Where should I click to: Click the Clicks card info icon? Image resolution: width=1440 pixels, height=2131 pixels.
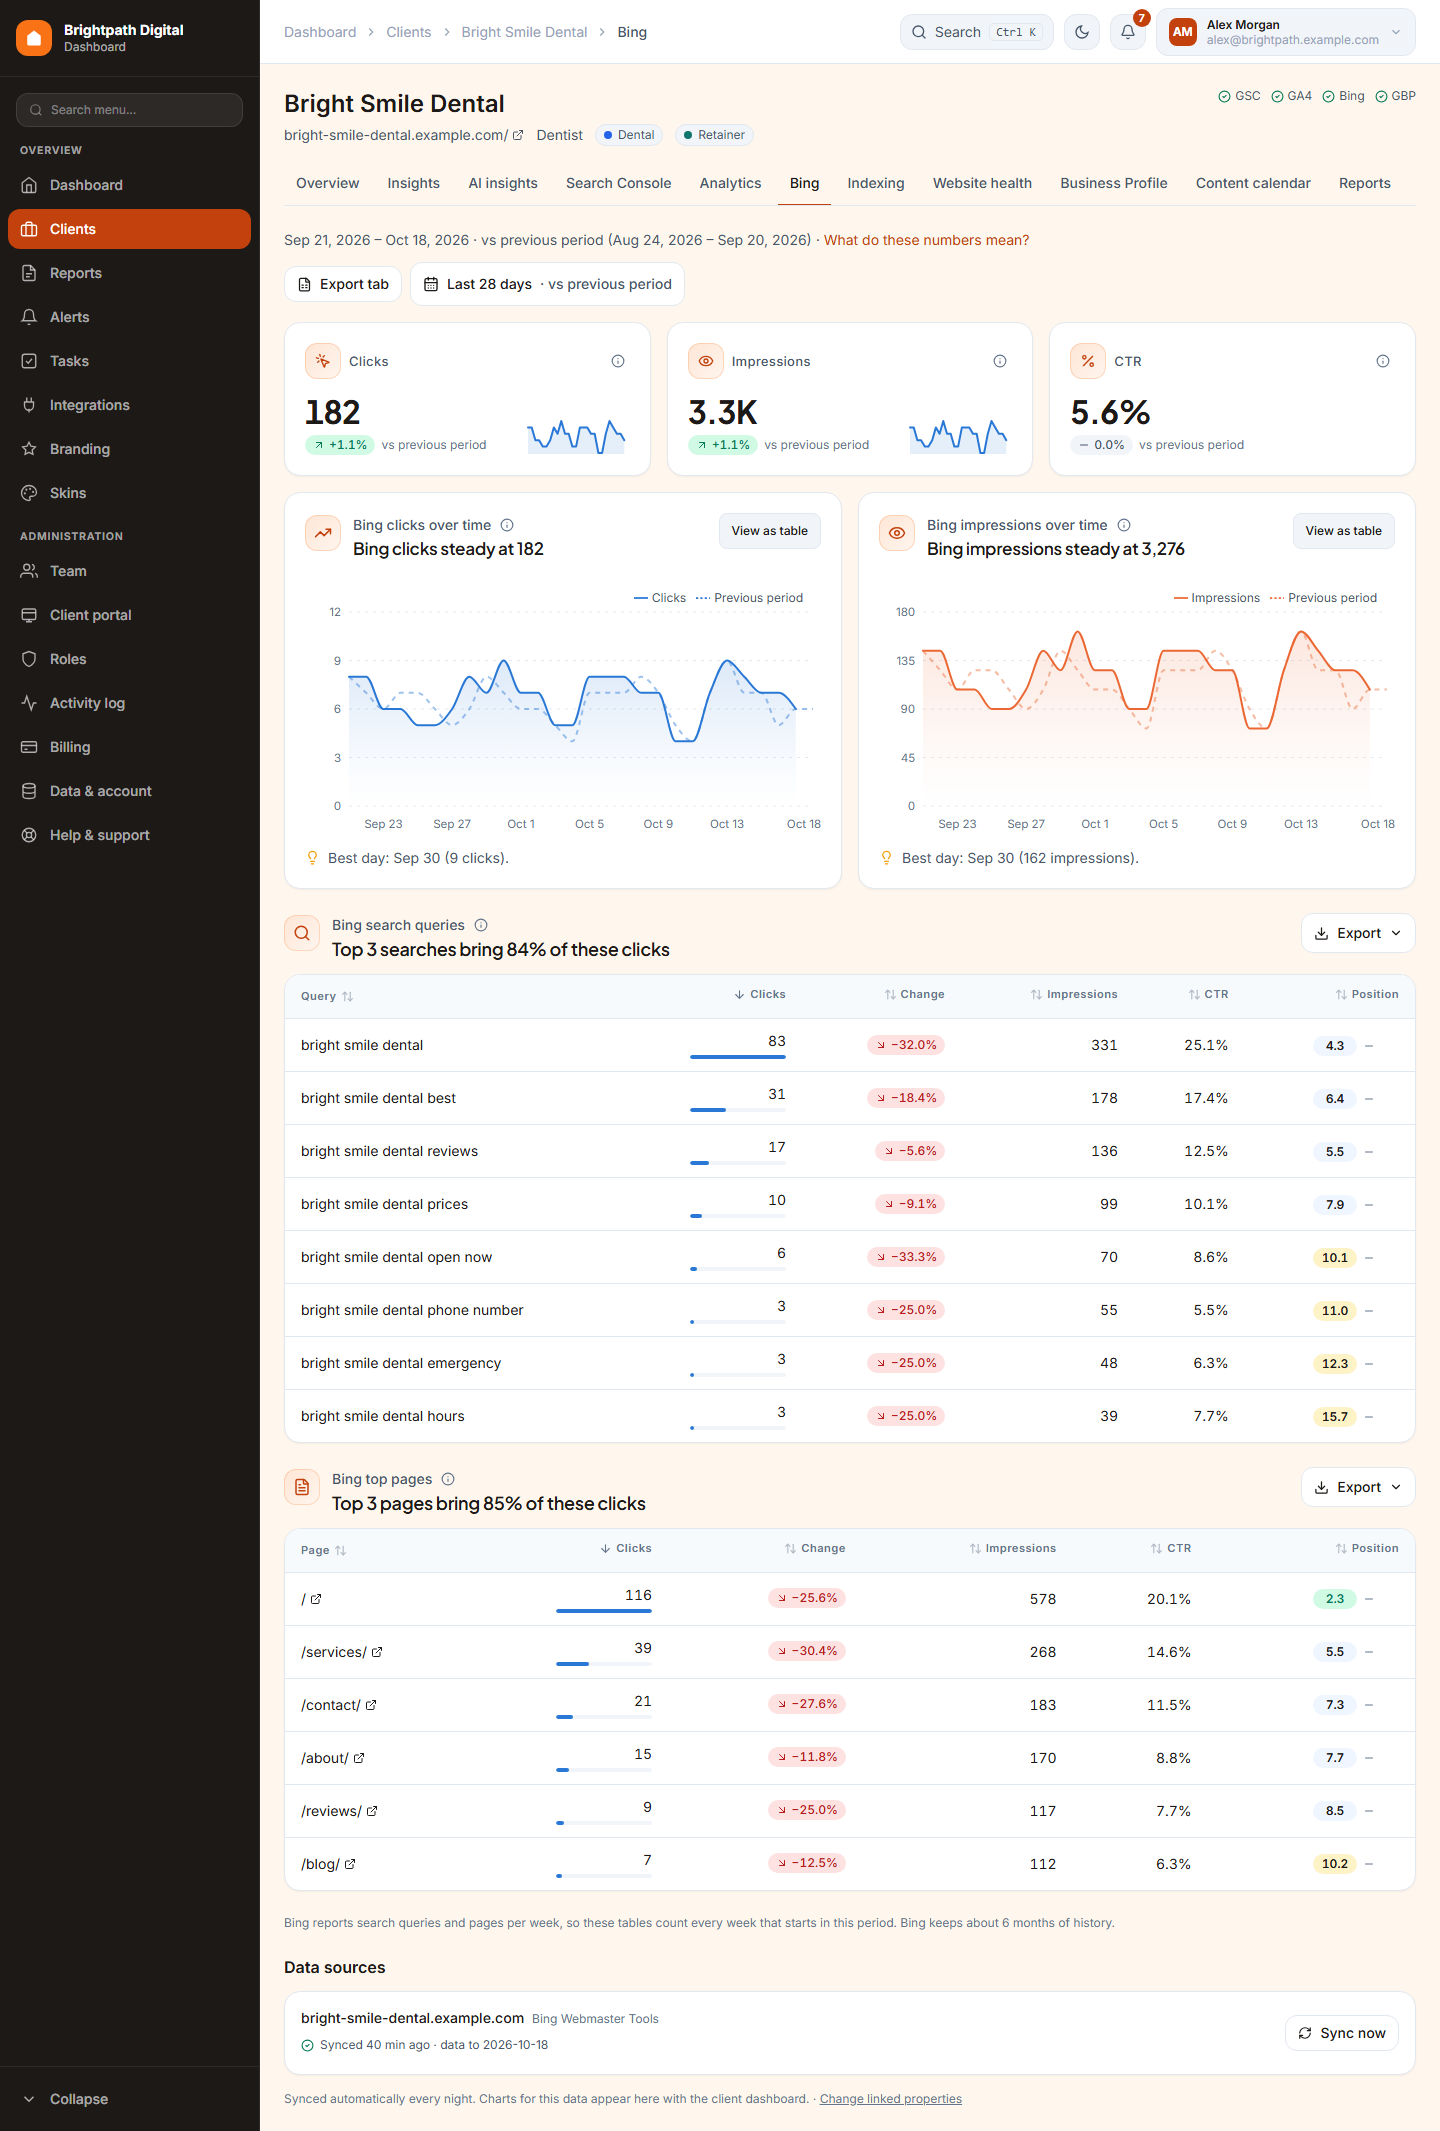tap(618, 361)
